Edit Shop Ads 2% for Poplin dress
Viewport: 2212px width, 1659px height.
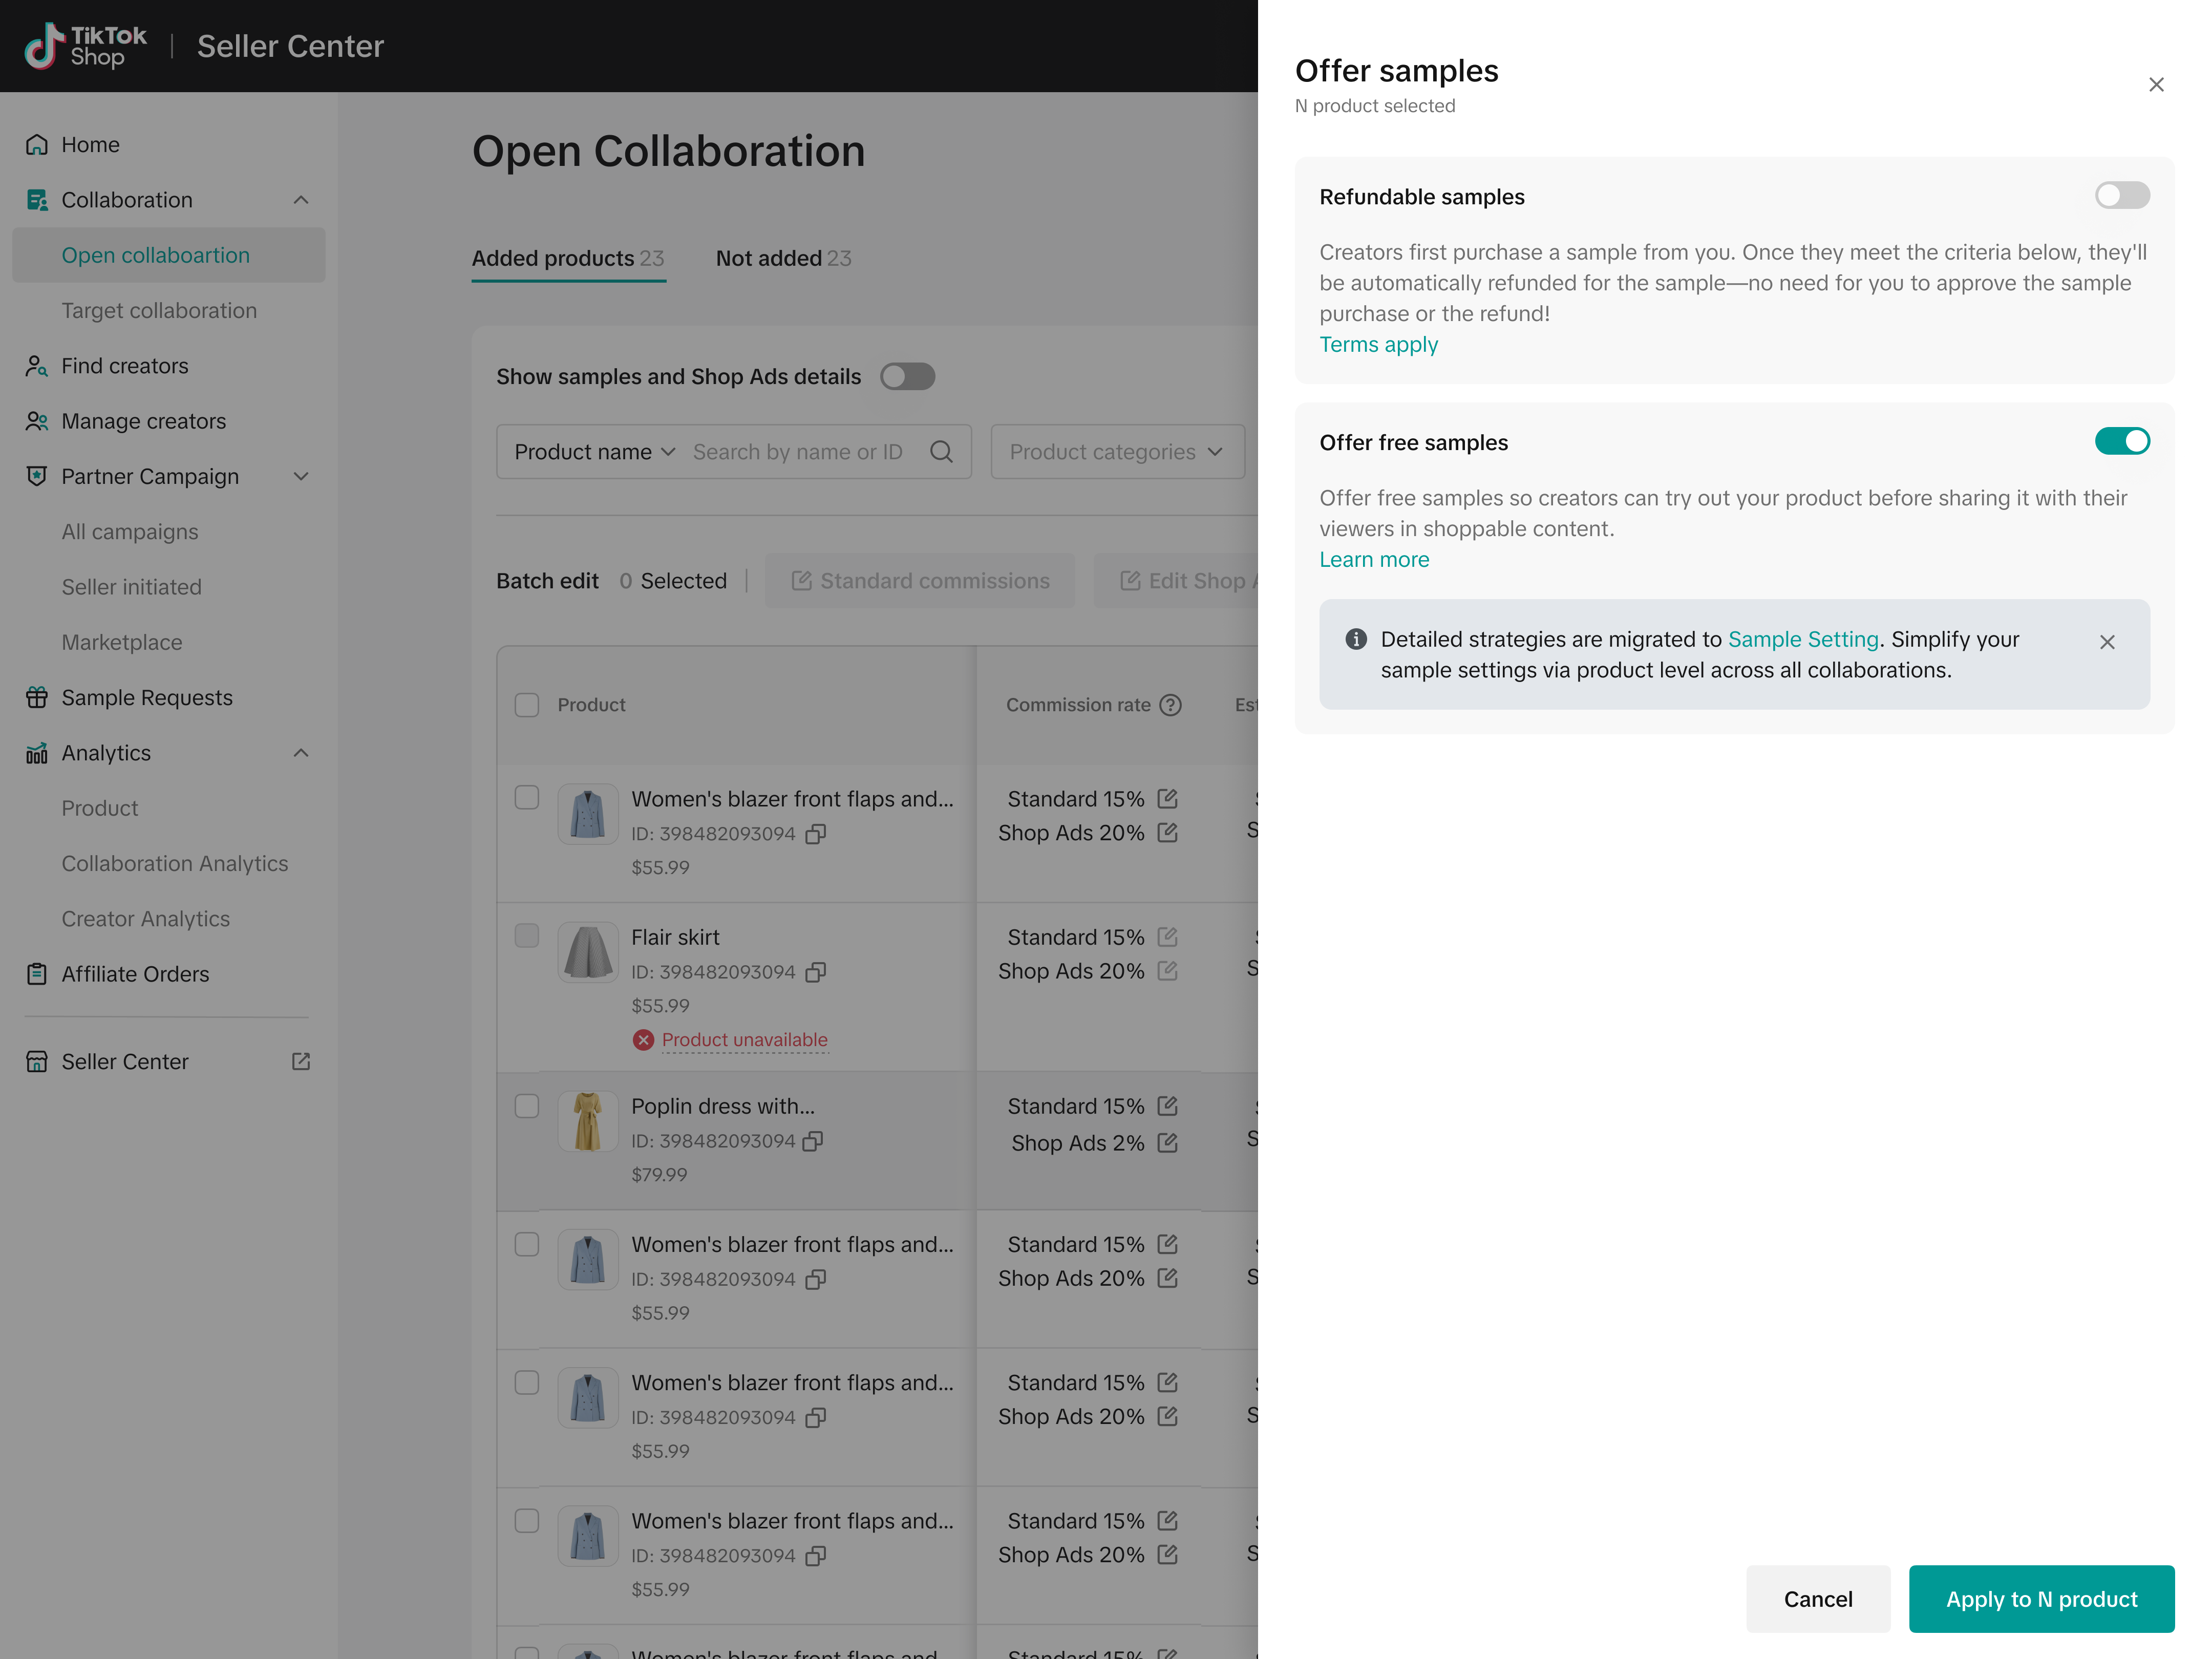1167,1143
